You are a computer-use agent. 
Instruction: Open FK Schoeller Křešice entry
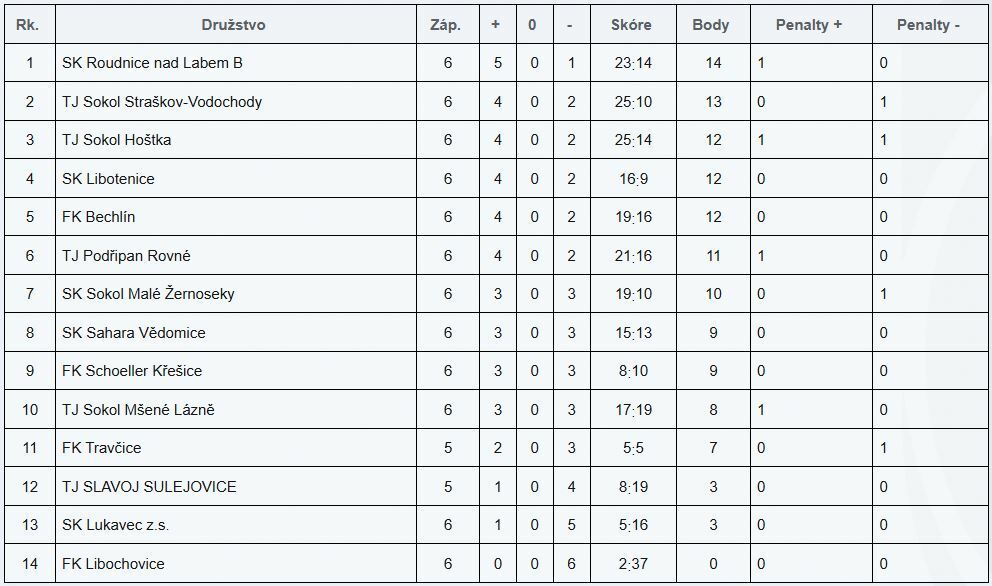click(132, 371)
